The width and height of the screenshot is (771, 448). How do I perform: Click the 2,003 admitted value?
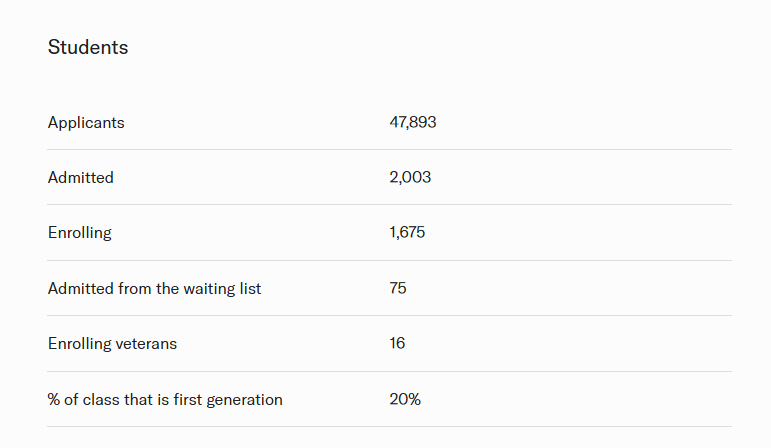(x=410, y=177)
